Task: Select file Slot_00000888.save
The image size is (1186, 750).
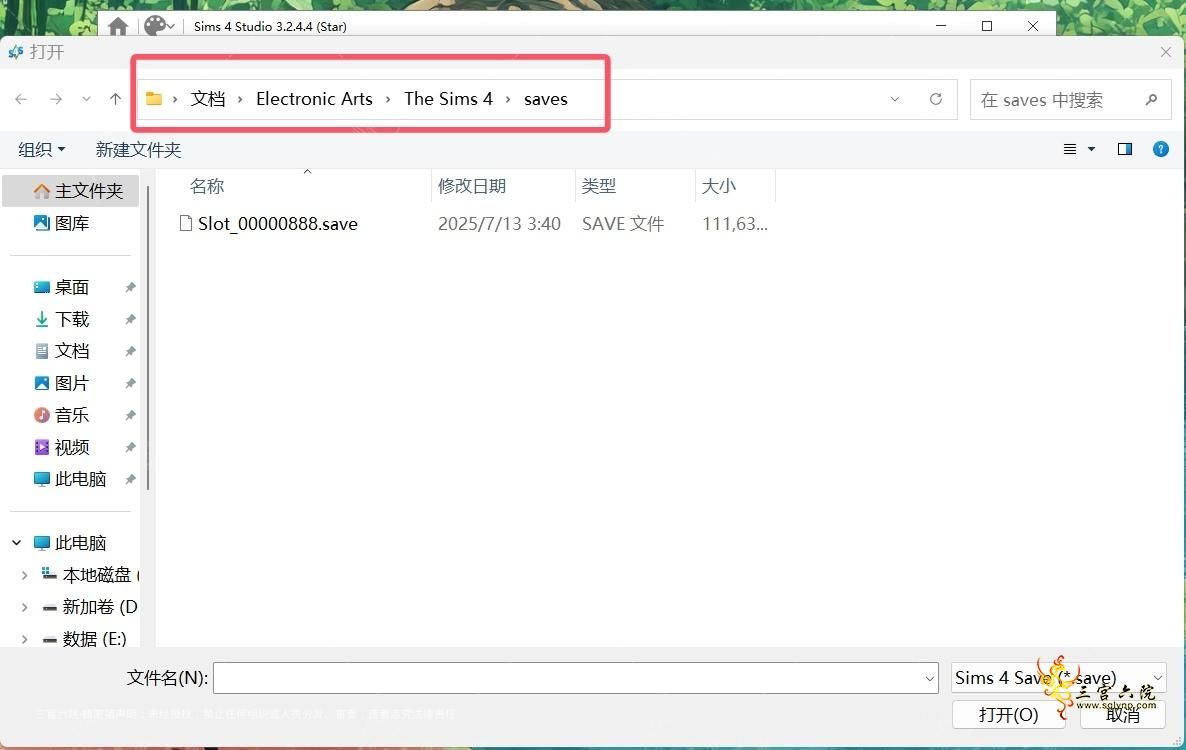Action: 278,224
